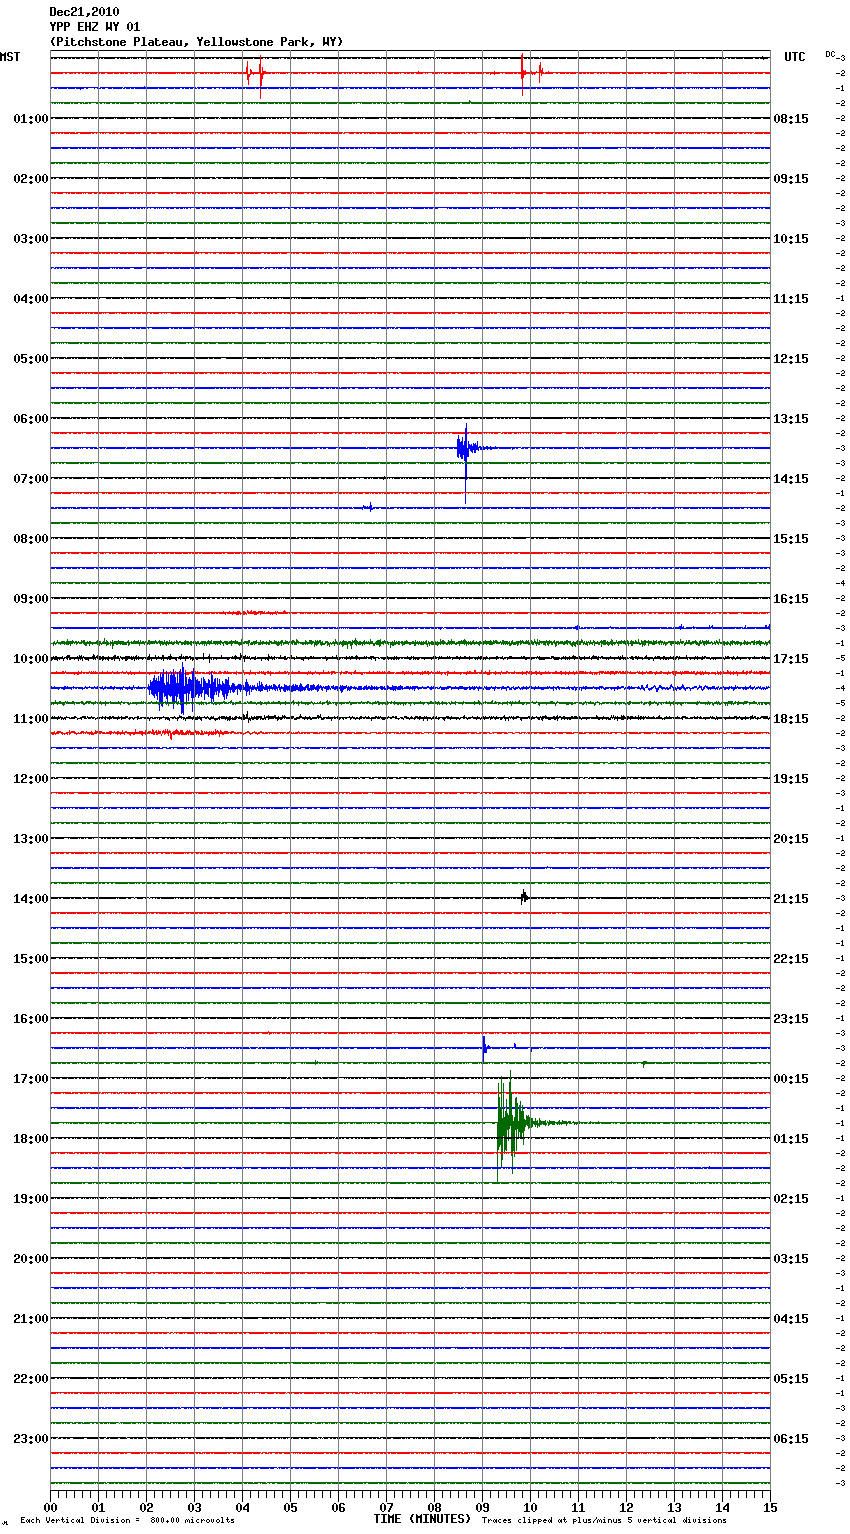850x1534 pixels.
Task: Click minute tick label 11 on bottom axis
Action: click(578, 1507)
